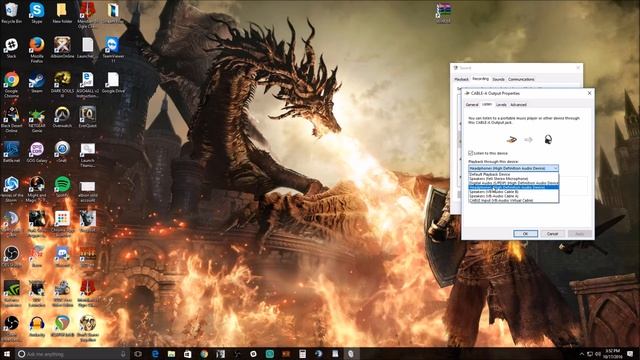Select the Black Desert Online desktop shortcut
640x360 pixels.
pos(11,119)
